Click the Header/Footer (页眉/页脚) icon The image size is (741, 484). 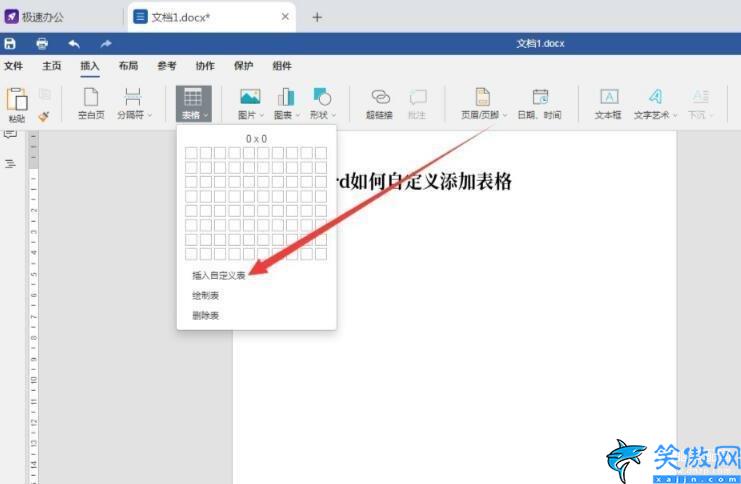coord(483,97)
